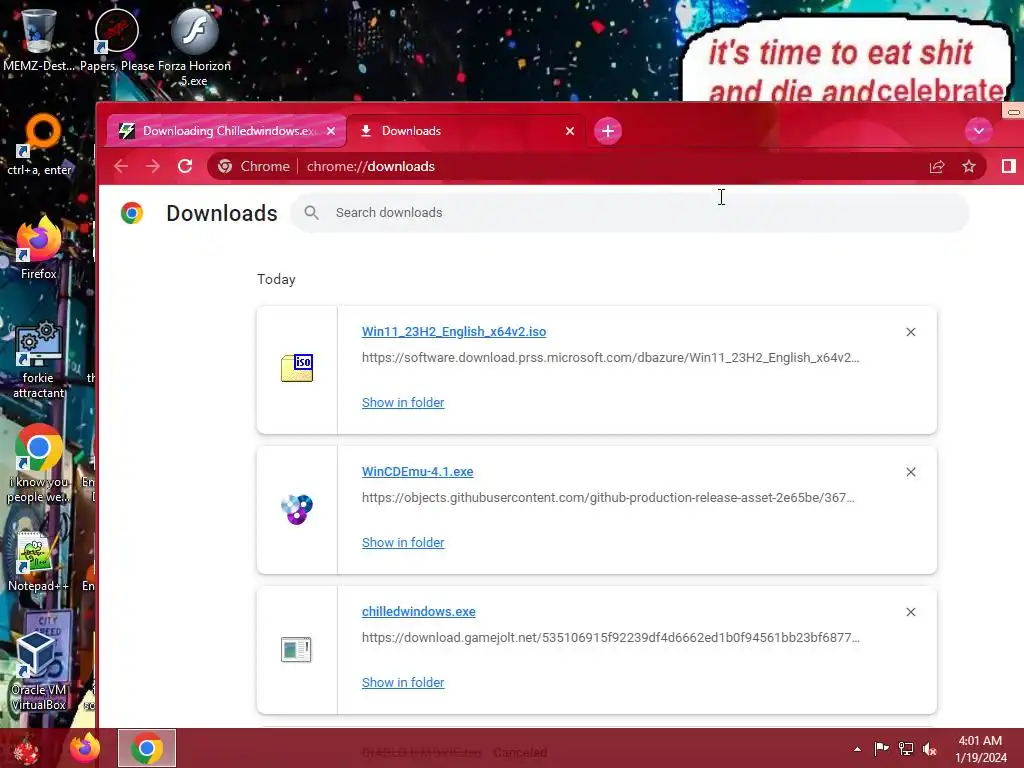Image resolution: width=1024 pixels, height=768 pixels.
Task: Reload the downloads page
Action: (185, 166)
